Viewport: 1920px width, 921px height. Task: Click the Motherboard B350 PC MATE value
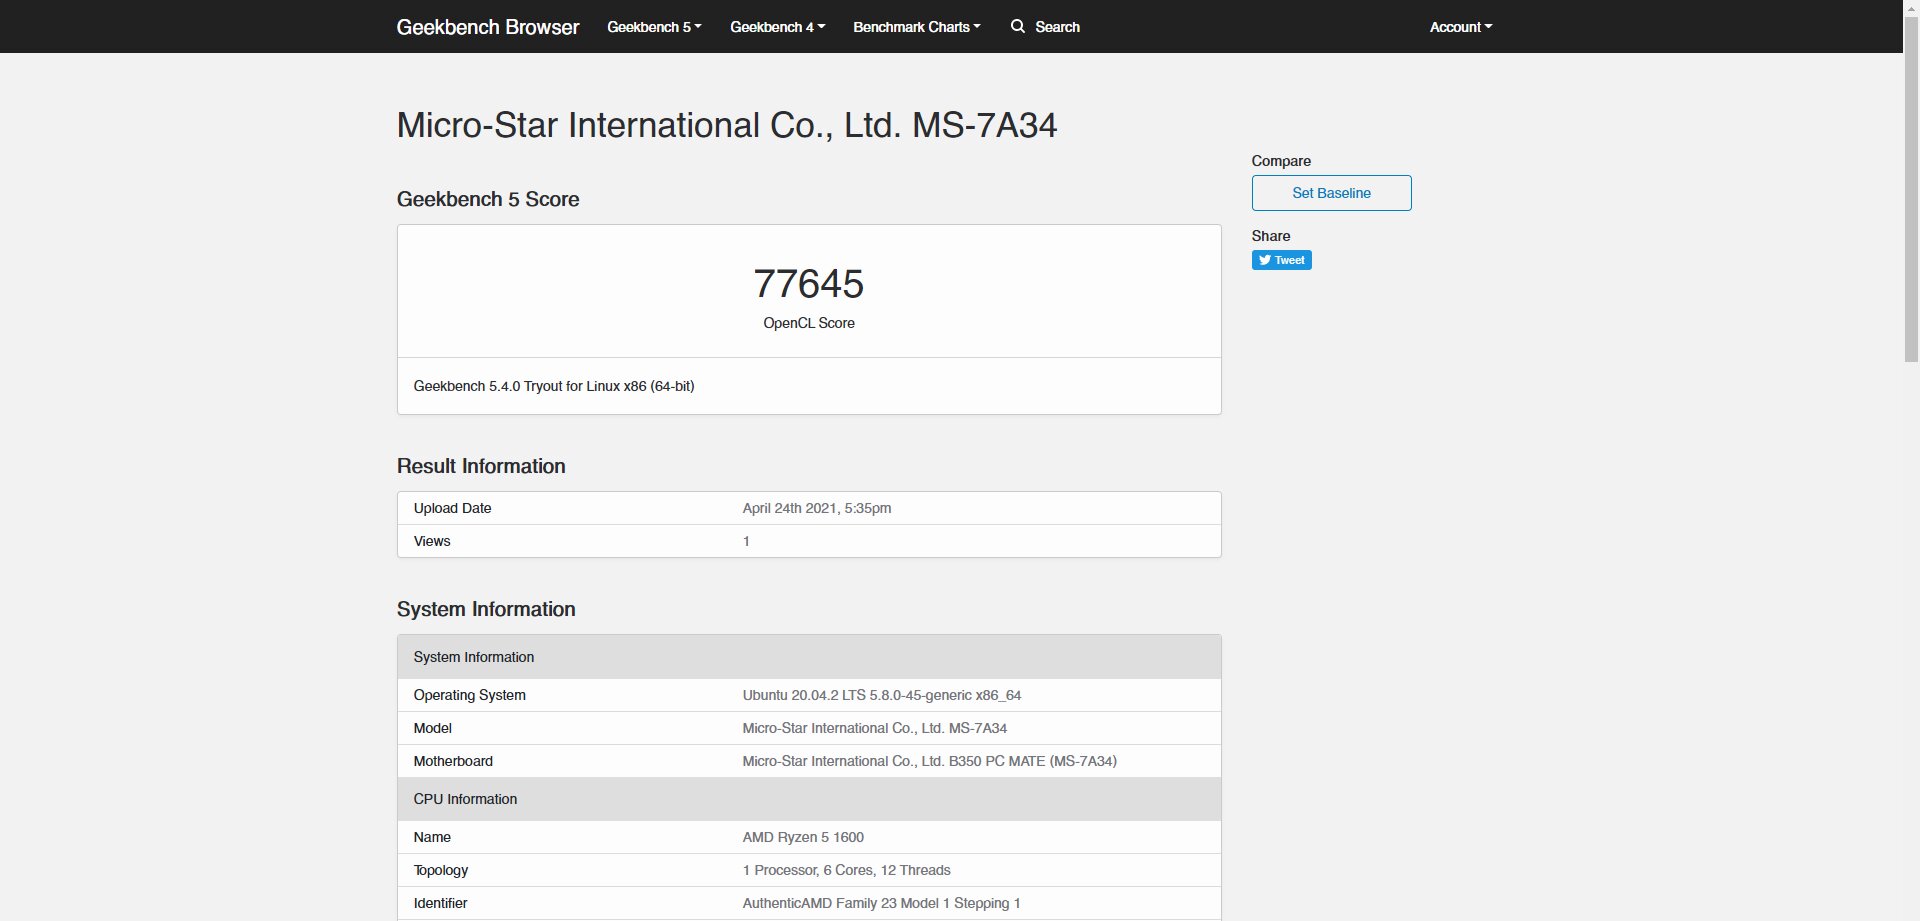(x=930, y=761)
